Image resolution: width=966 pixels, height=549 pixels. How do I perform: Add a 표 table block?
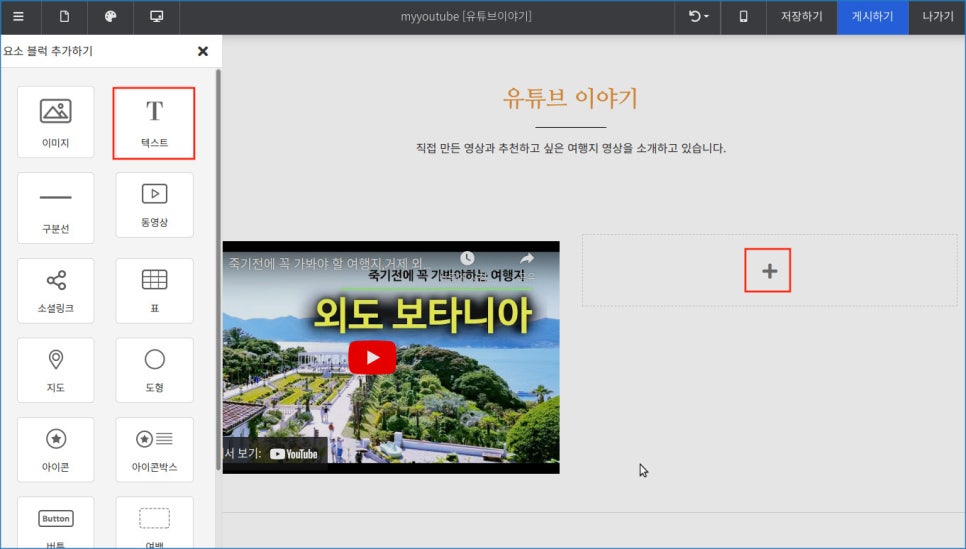coord(154,290)
